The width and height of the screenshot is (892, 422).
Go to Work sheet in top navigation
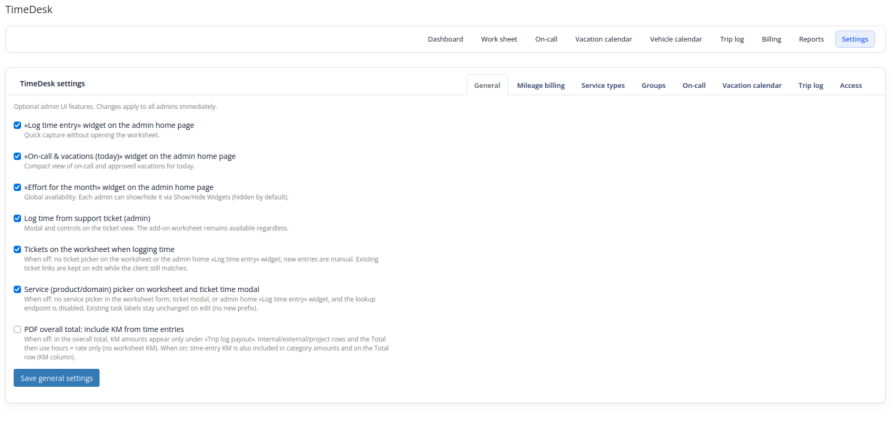[x=499, y=39]
